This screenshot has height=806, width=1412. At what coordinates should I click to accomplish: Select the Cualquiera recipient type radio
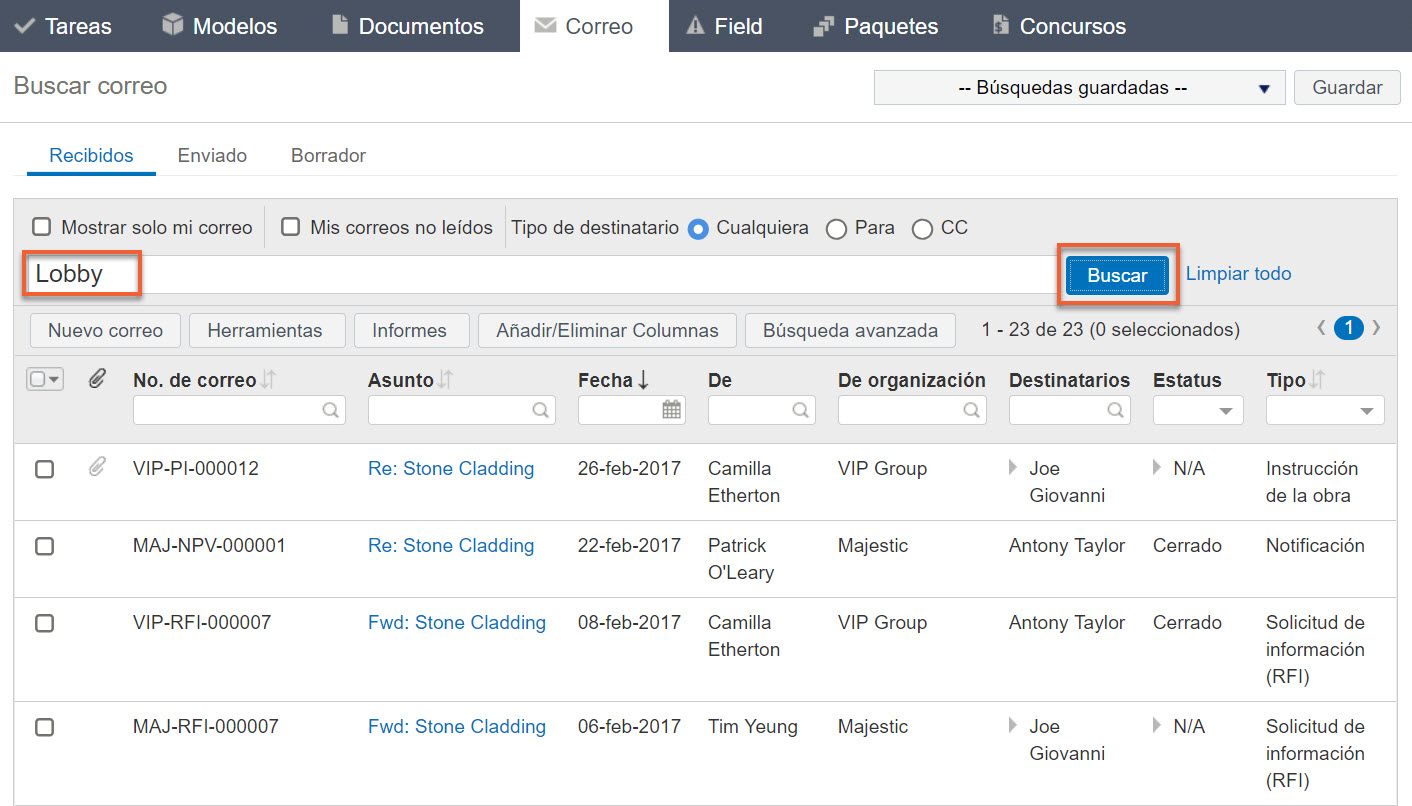click(698, 228)
